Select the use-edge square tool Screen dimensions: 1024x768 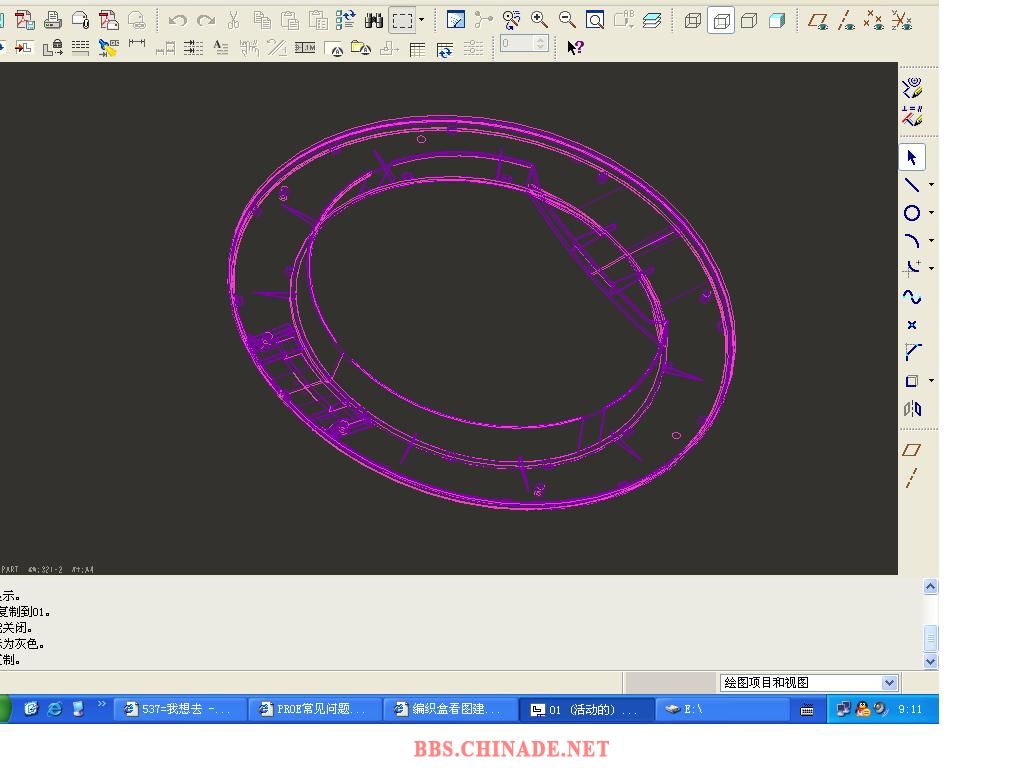point(912,381)
